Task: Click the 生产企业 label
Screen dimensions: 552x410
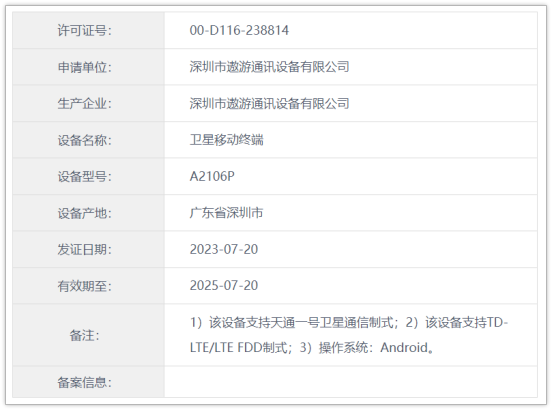Action: [84, 103]
